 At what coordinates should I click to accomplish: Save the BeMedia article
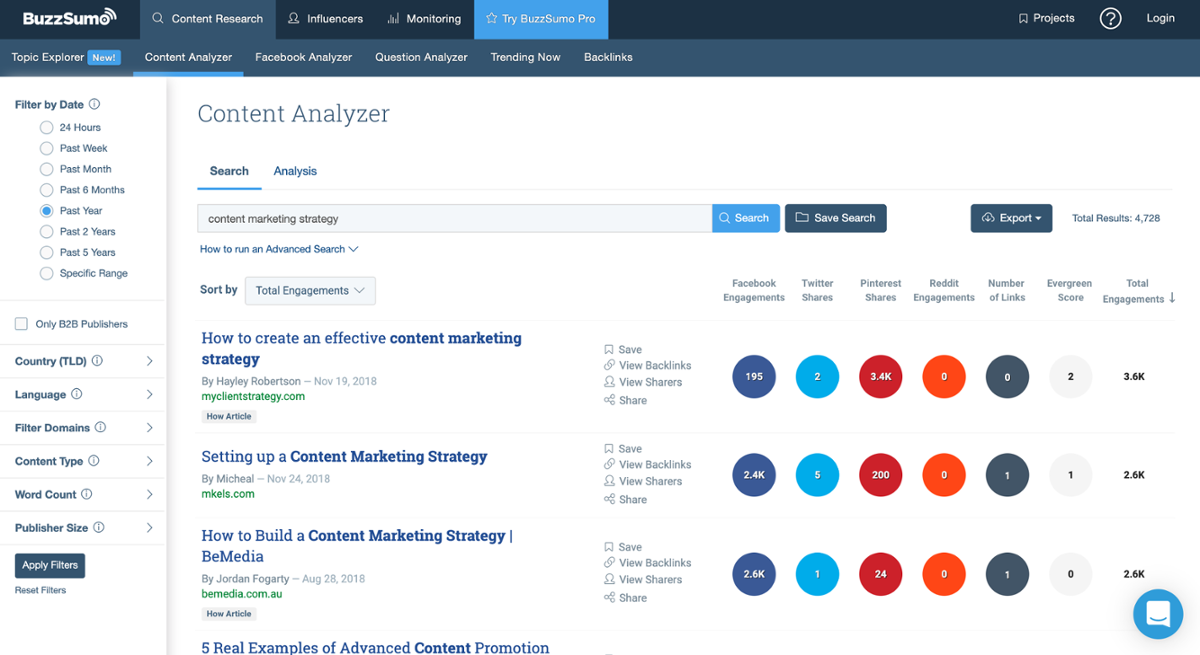click(623, 547)
